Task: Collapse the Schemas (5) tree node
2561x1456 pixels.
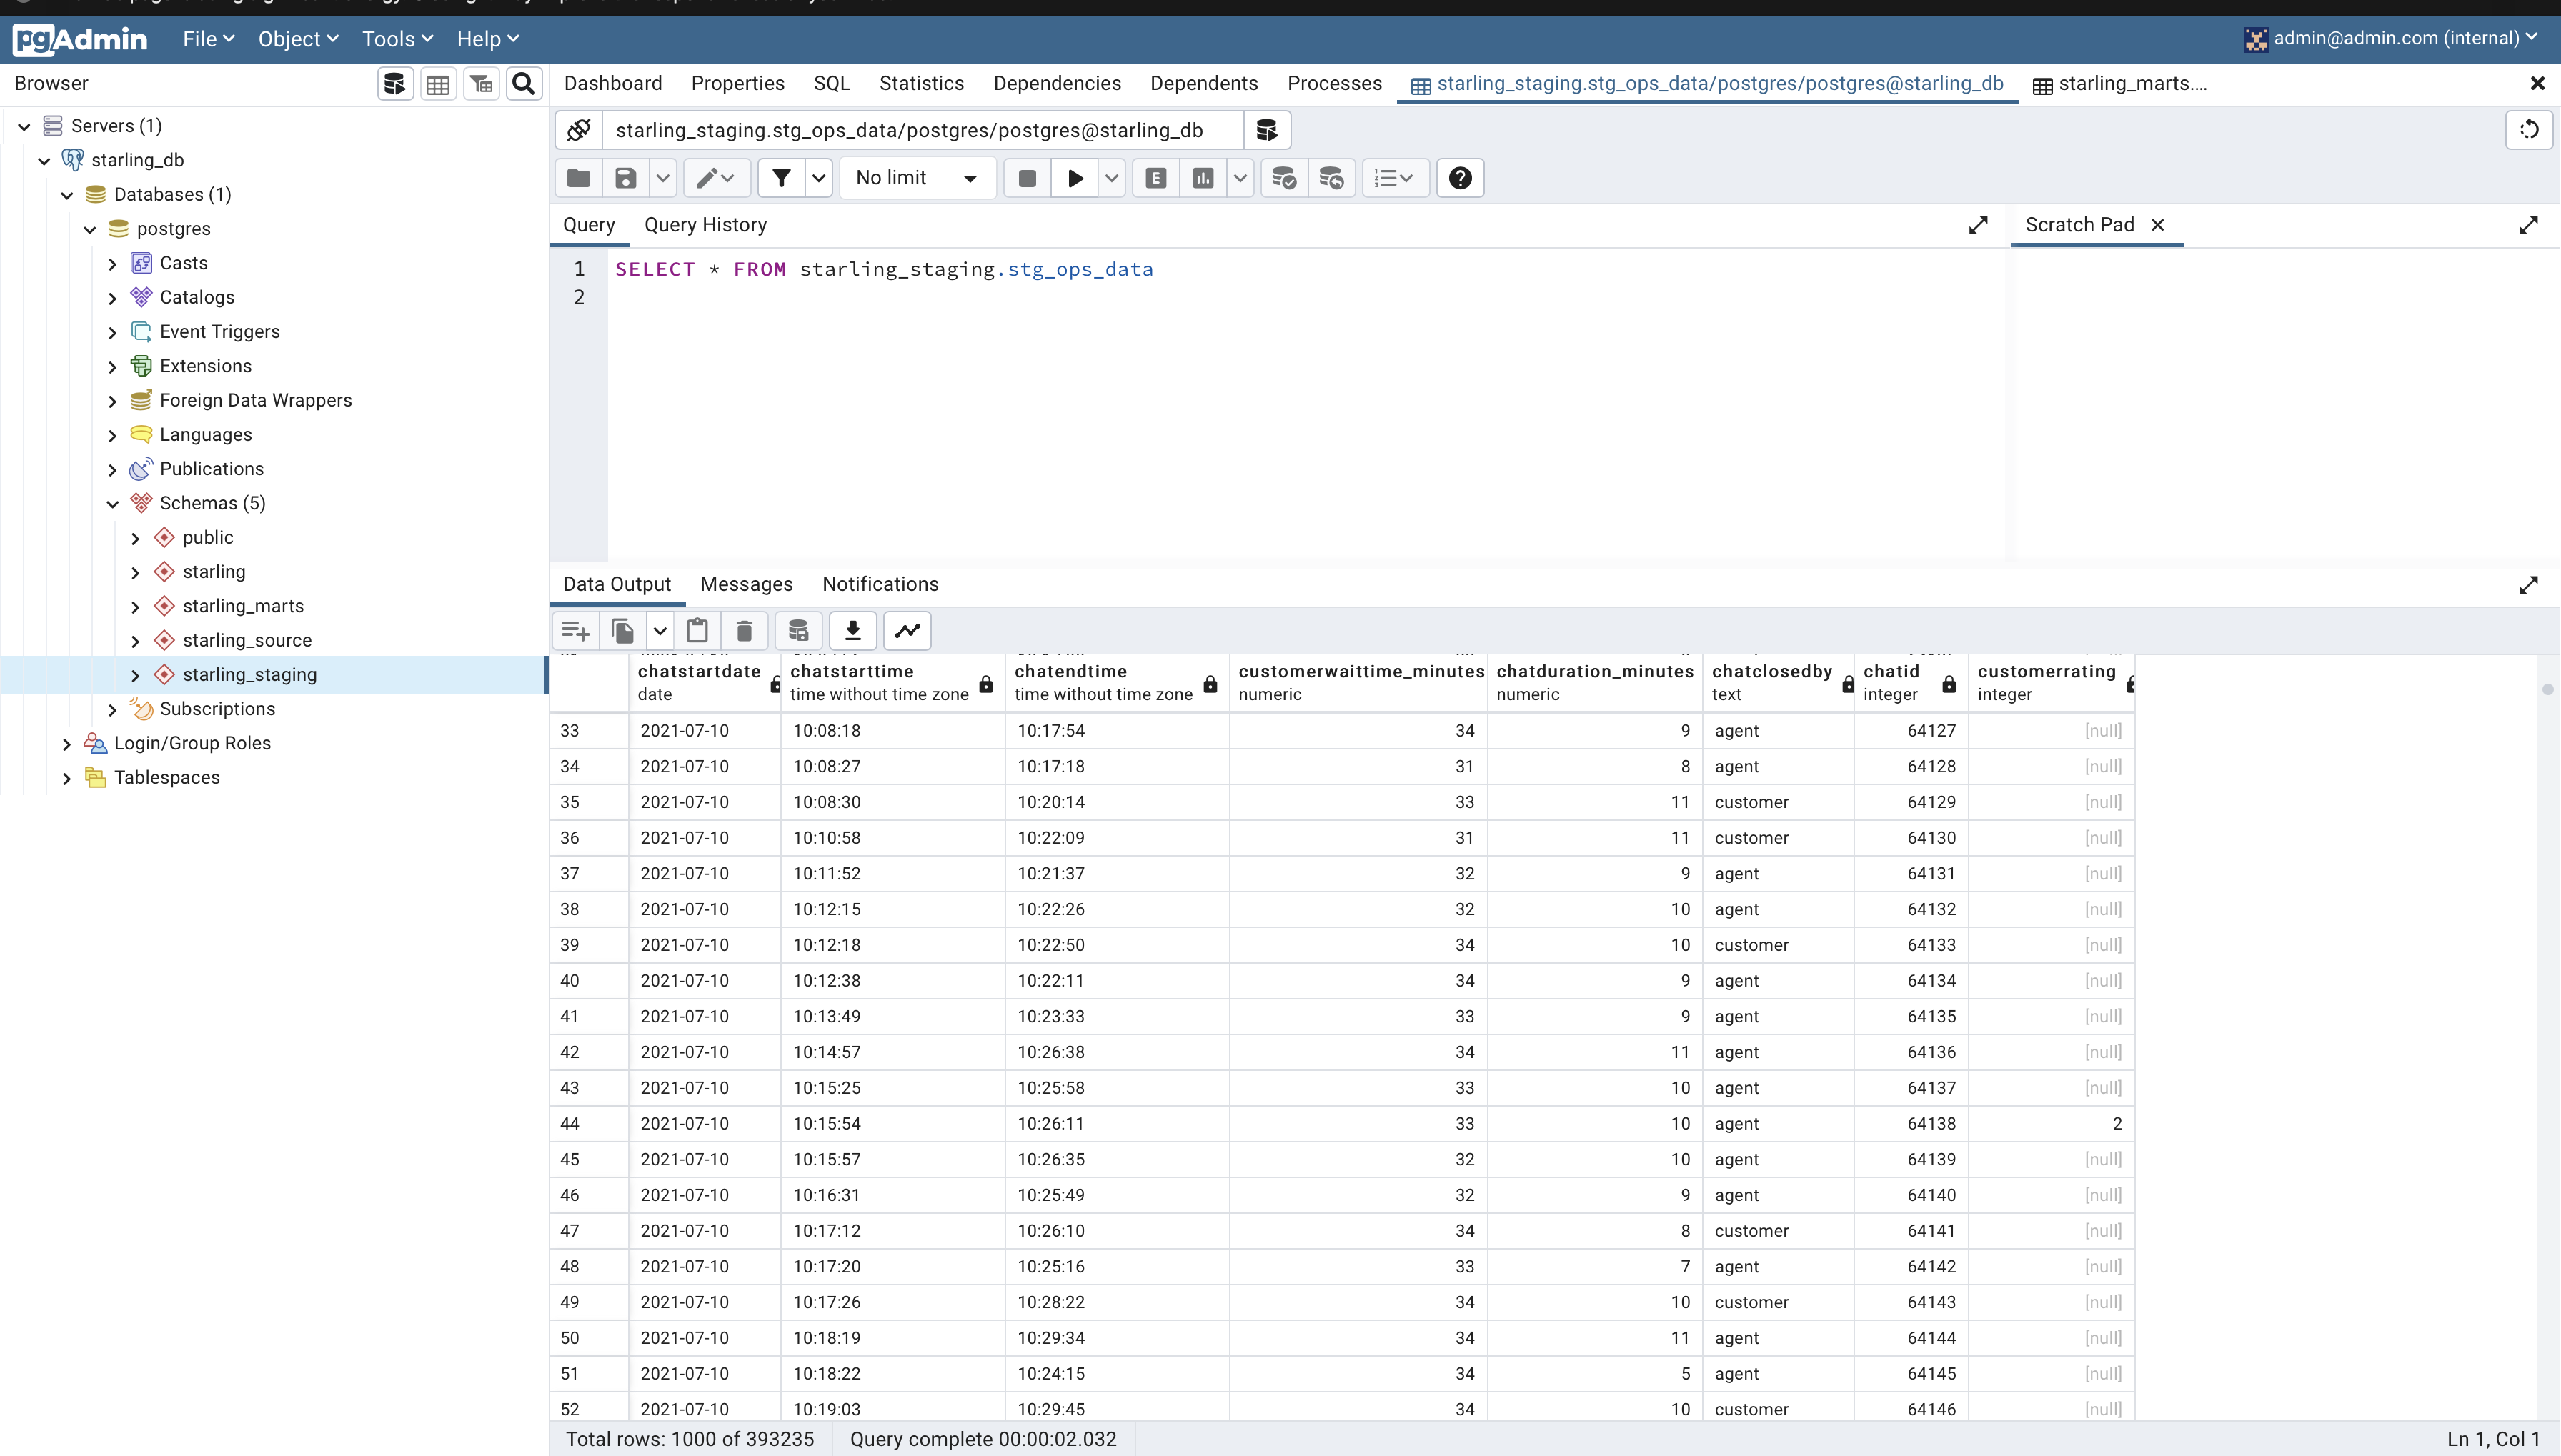Action: 113,504
